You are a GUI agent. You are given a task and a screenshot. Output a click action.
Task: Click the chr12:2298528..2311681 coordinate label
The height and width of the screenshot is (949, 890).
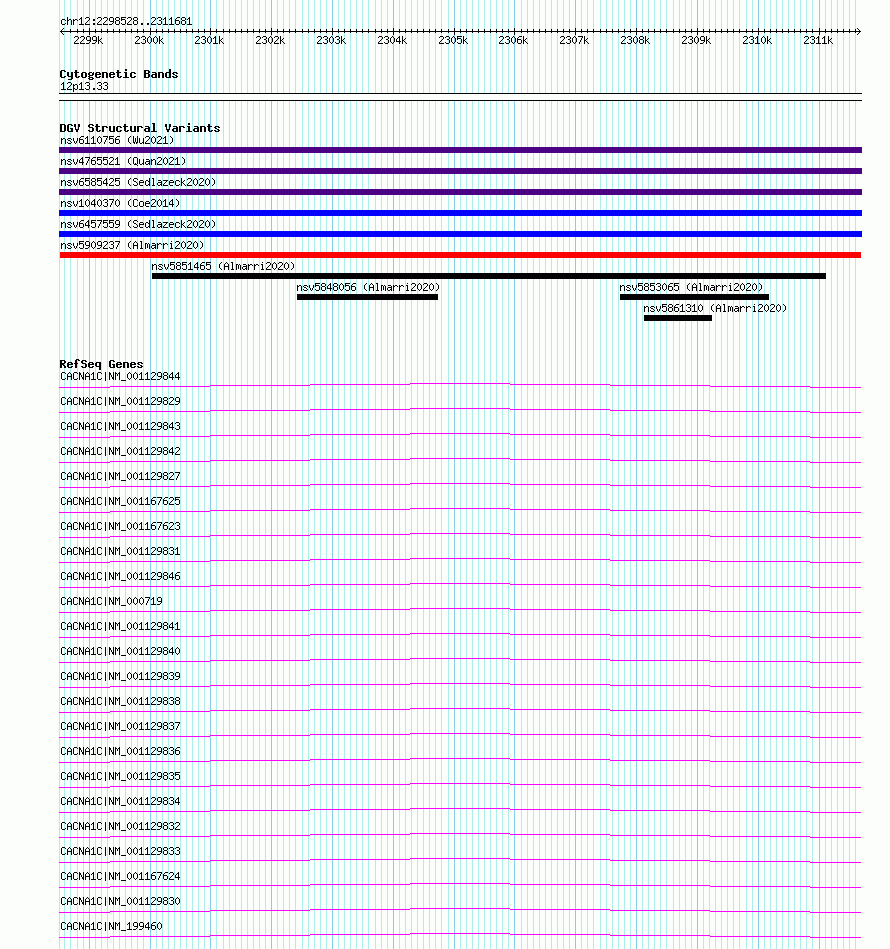point(126,21)
